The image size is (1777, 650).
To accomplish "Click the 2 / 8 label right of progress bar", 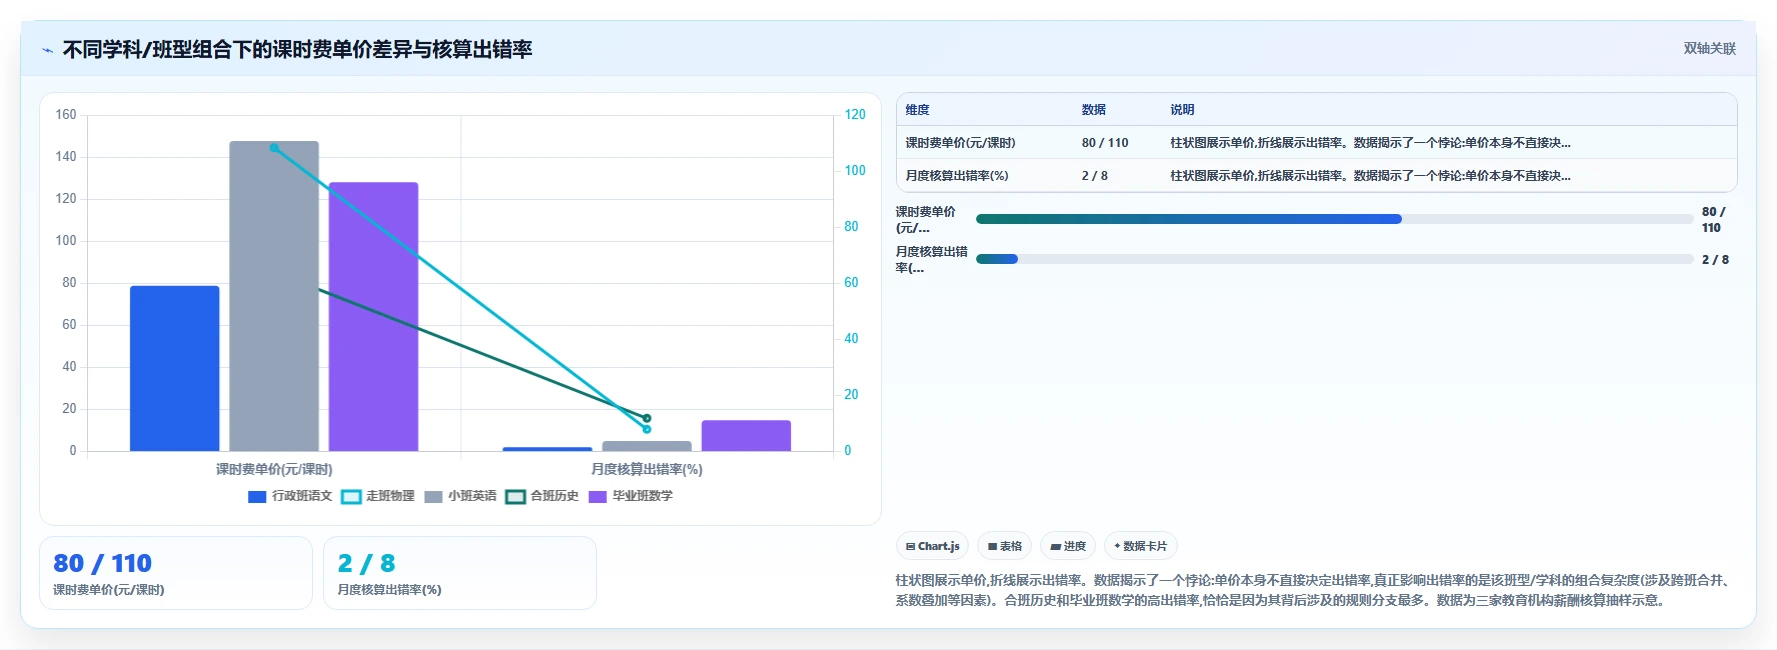I will tap(1715, 260).
